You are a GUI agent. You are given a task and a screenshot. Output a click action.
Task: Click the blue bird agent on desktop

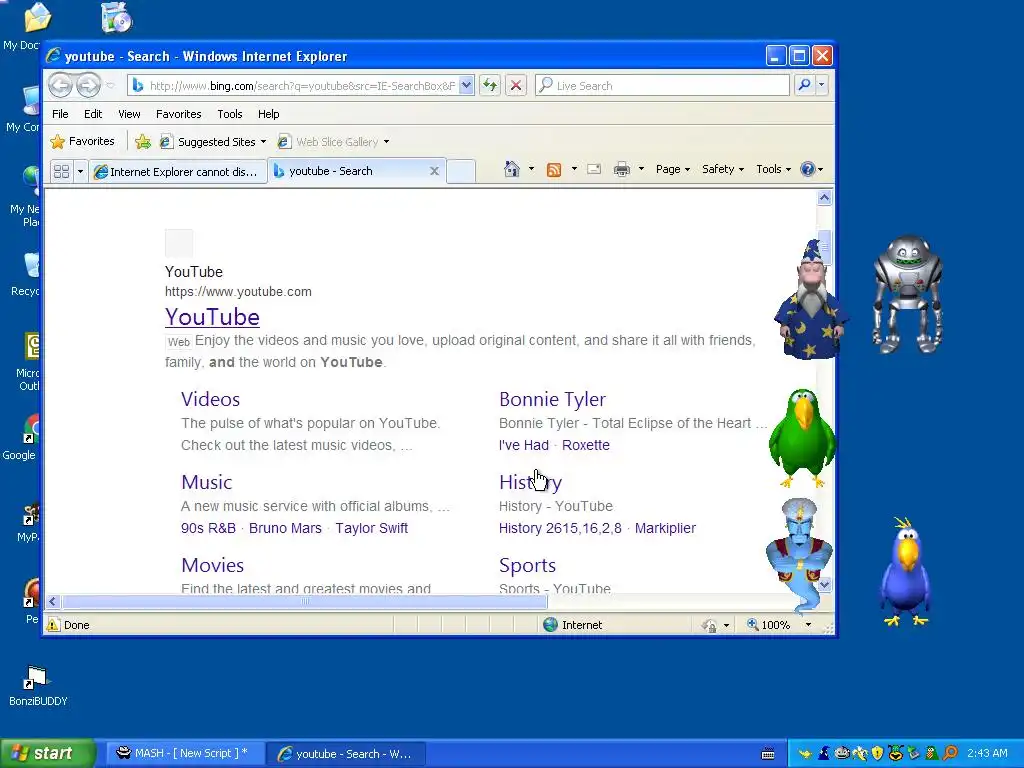(x=905, y=571)
